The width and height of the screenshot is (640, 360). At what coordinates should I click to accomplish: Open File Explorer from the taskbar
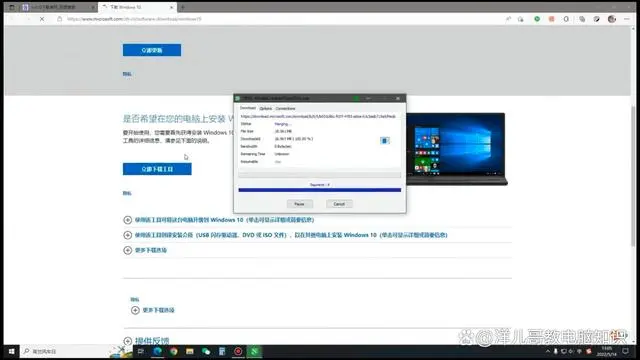tap(190, 351)
